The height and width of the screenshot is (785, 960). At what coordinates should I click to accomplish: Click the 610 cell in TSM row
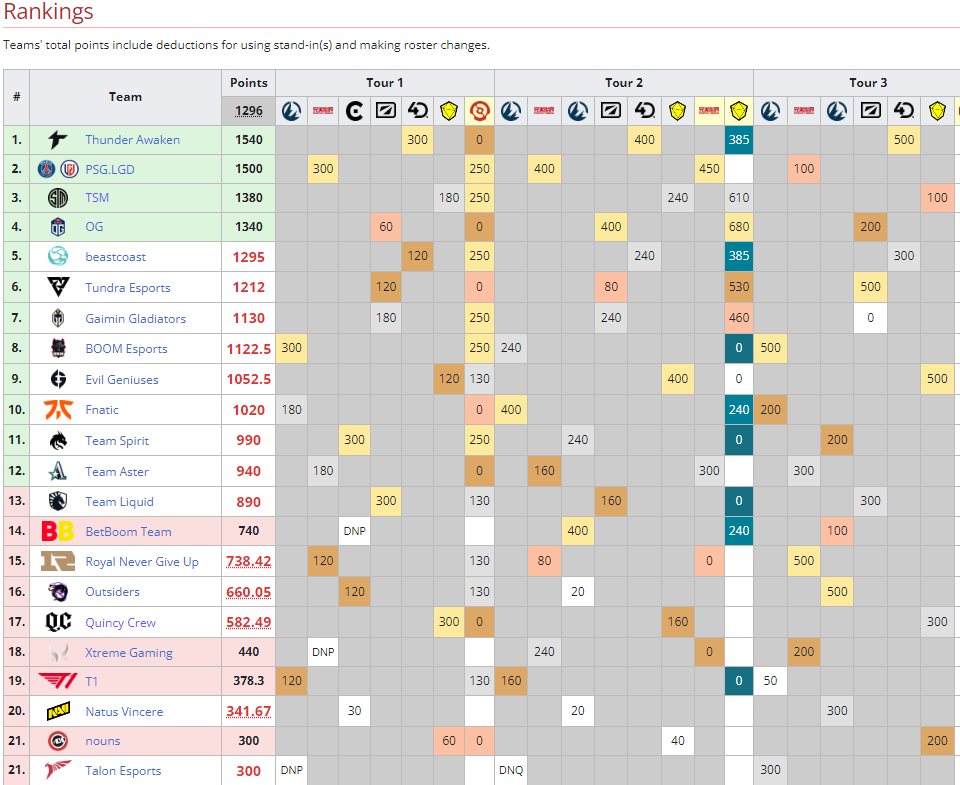click(x=739, y=198)
